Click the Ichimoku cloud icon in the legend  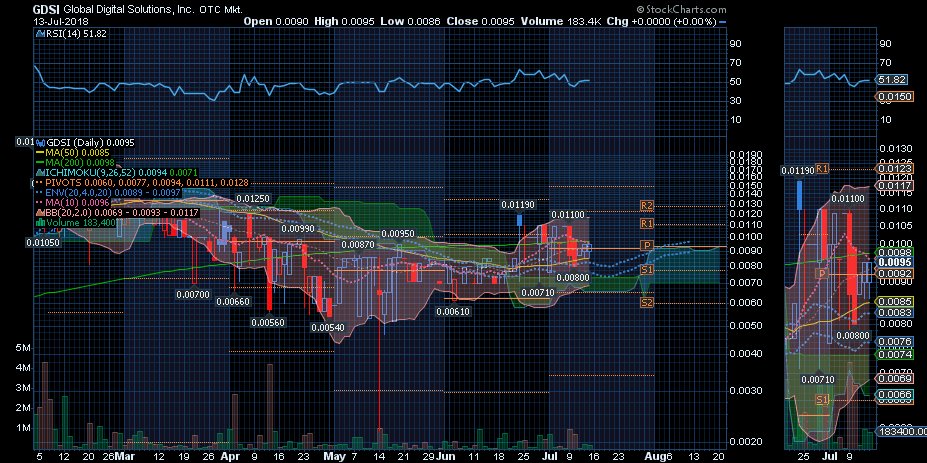pyautogui.click(x=41, y=172)
